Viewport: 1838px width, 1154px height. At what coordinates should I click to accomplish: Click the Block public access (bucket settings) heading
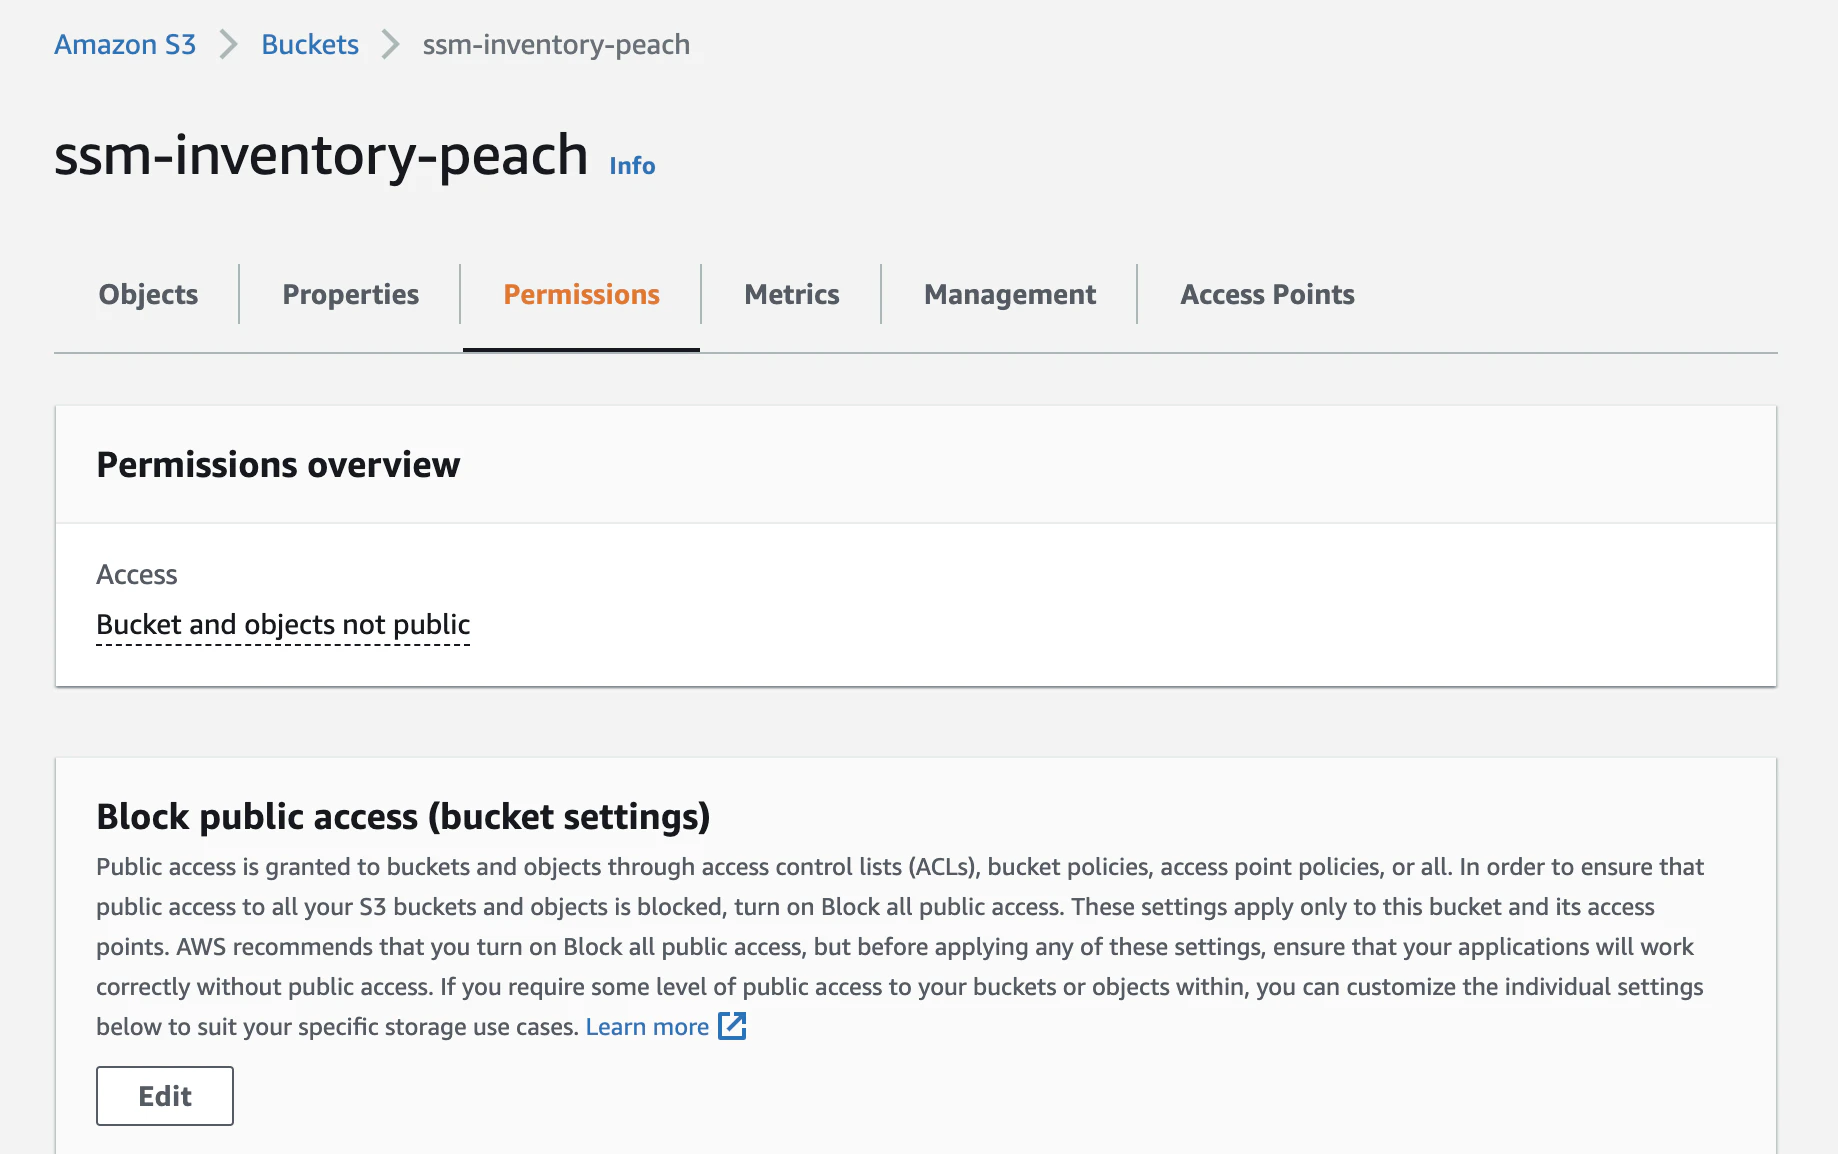point(403,817)
